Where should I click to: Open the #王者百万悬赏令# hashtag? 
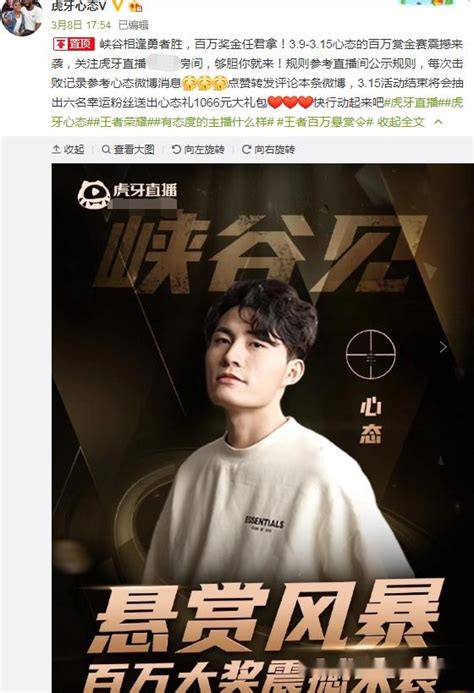point(325,122)
